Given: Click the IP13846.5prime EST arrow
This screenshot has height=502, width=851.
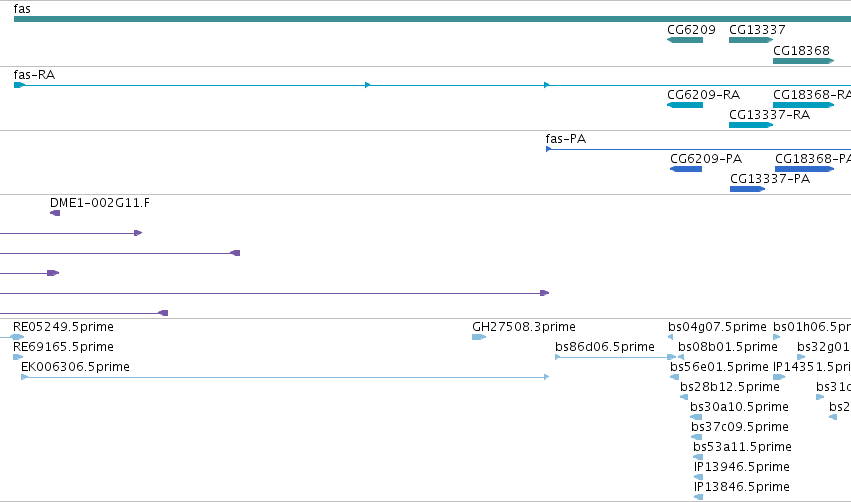Looking at the screenshot, I should click(698, 497).
